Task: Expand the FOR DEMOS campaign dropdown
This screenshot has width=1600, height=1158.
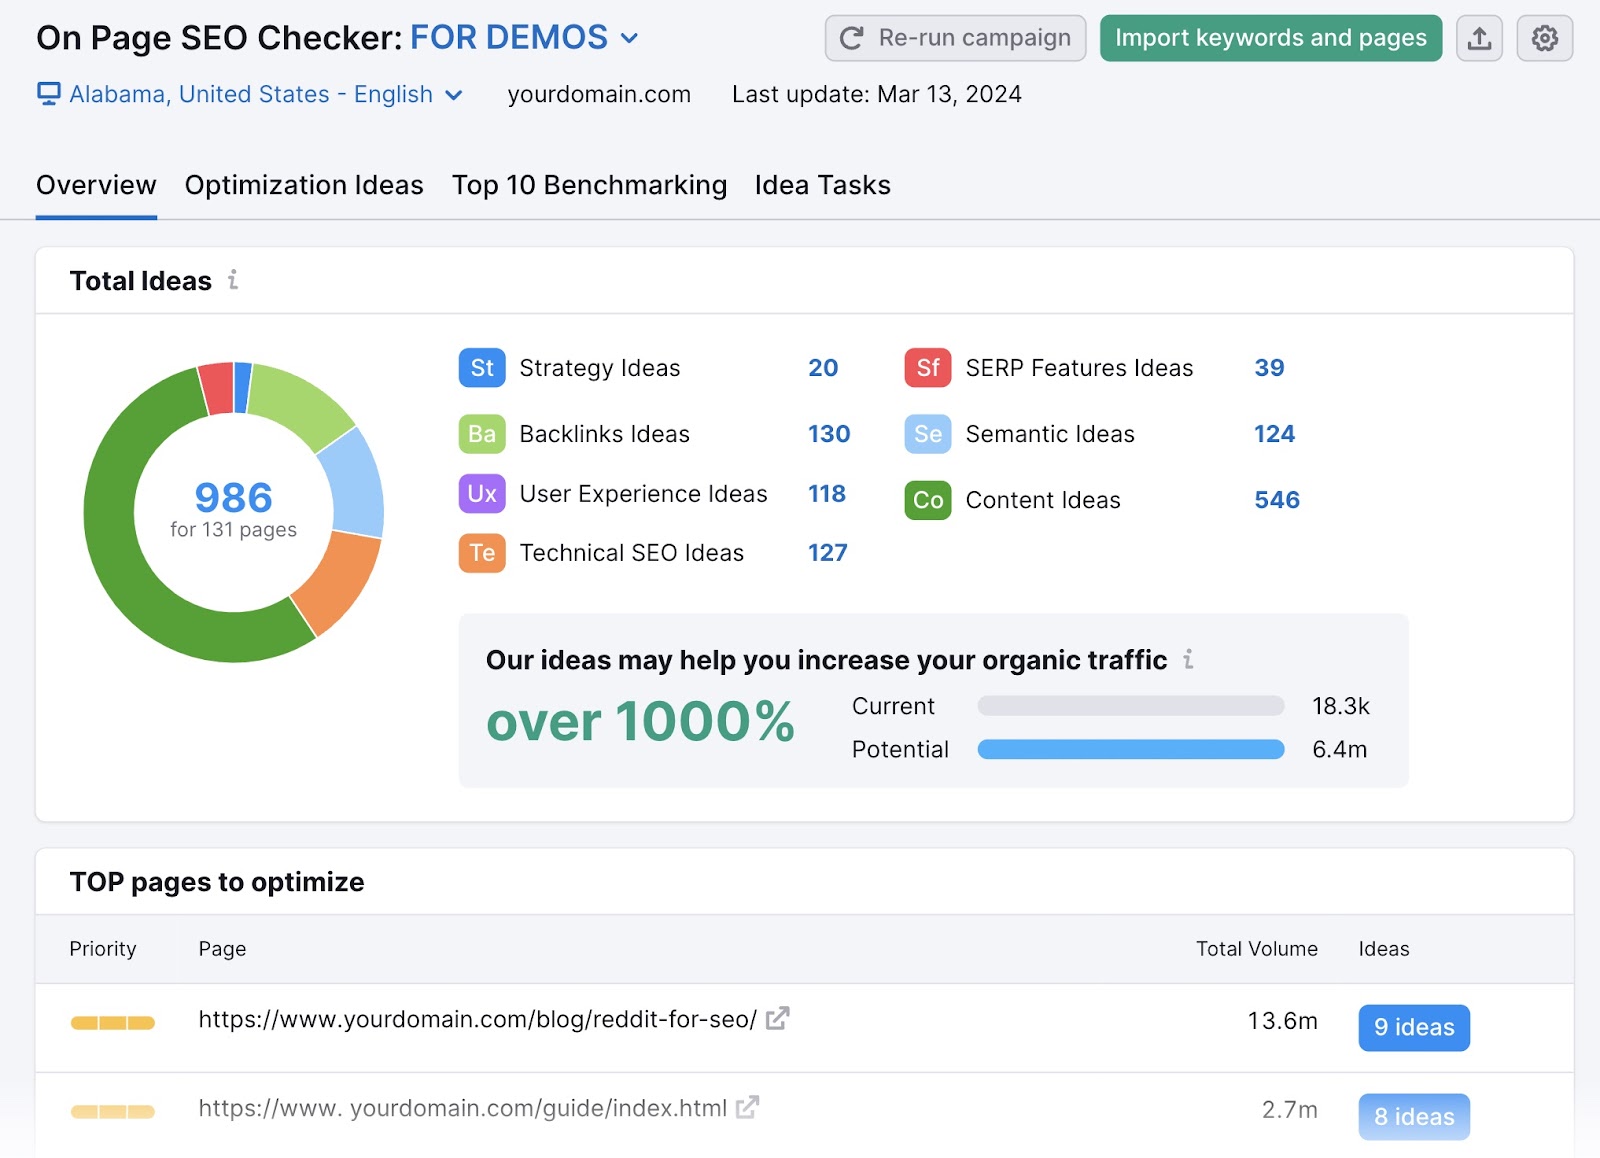Action: coord(629,38)
